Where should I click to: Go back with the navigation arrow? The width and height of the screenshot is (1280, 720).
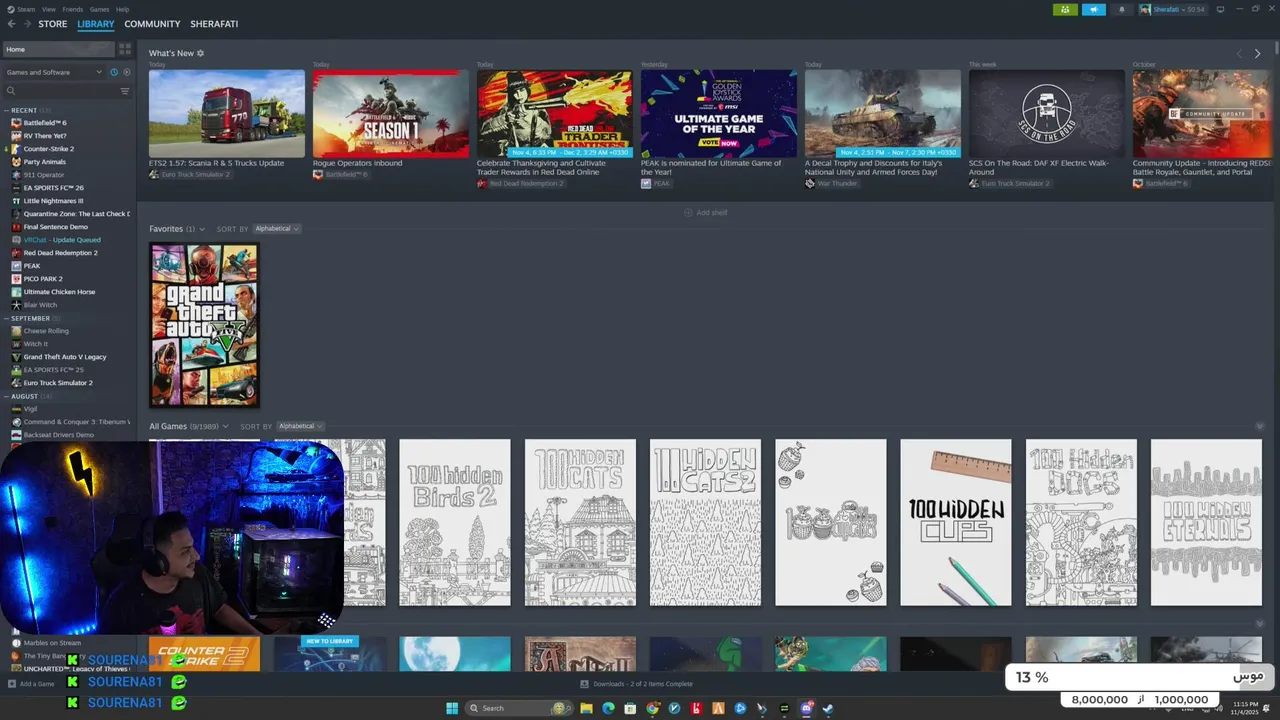tap(12, 24)
